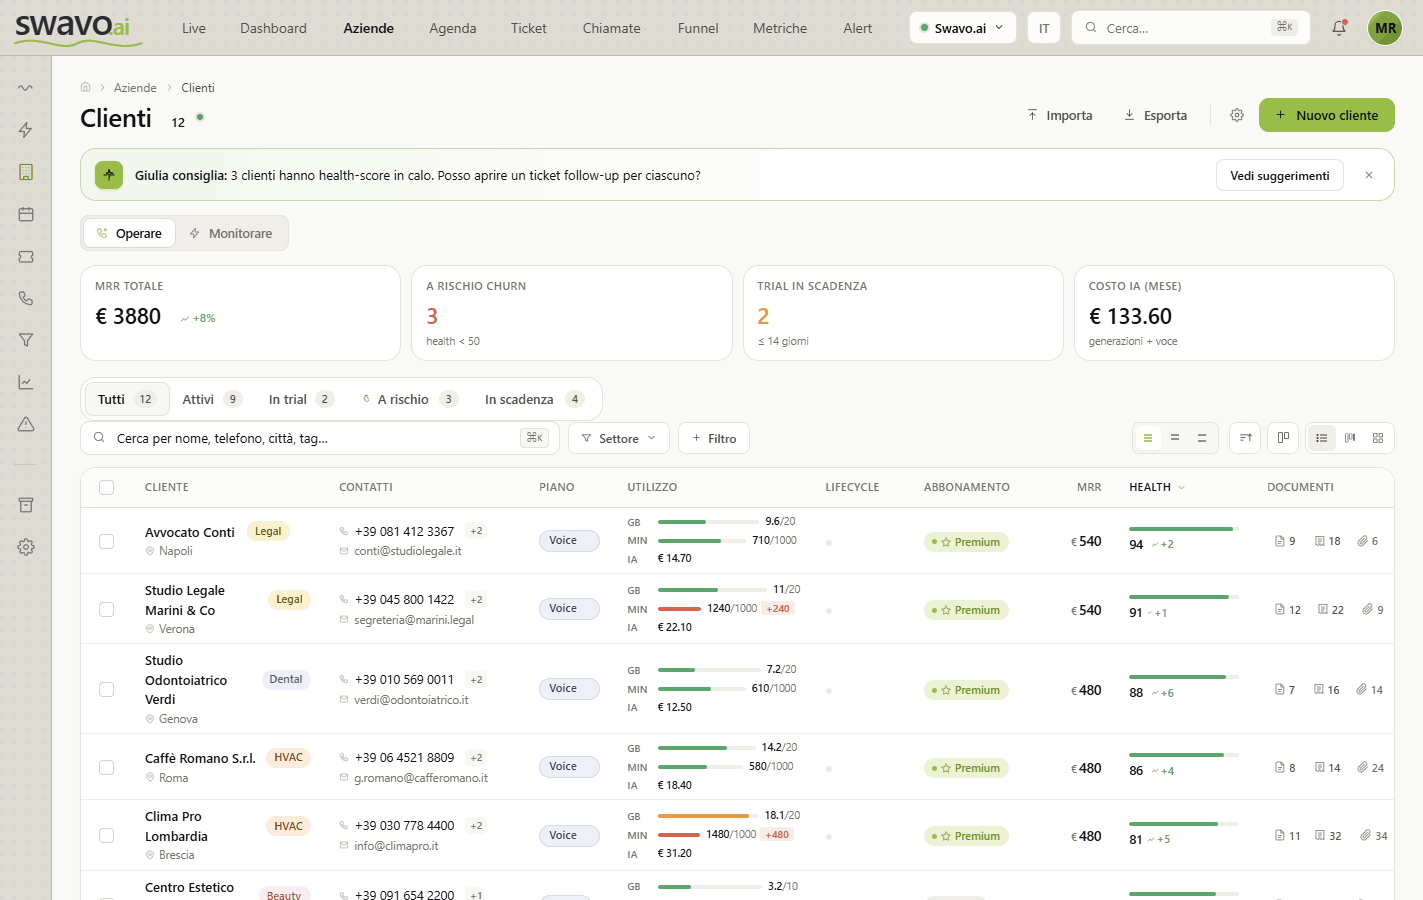Sort by the HEALTH column chevron
1423x900 pixels.
coord(1181,488)
